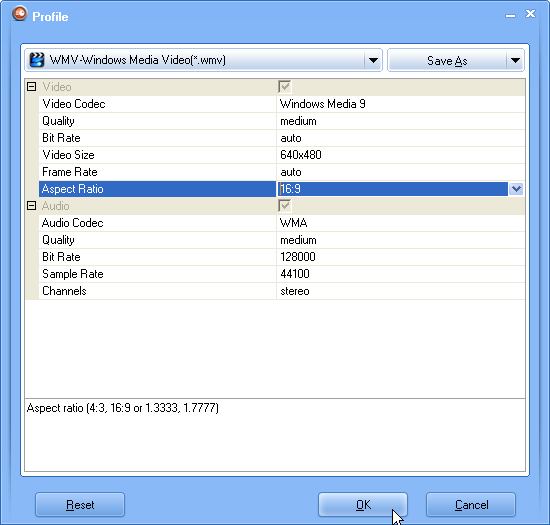Close the Profile window

(530, 14)
